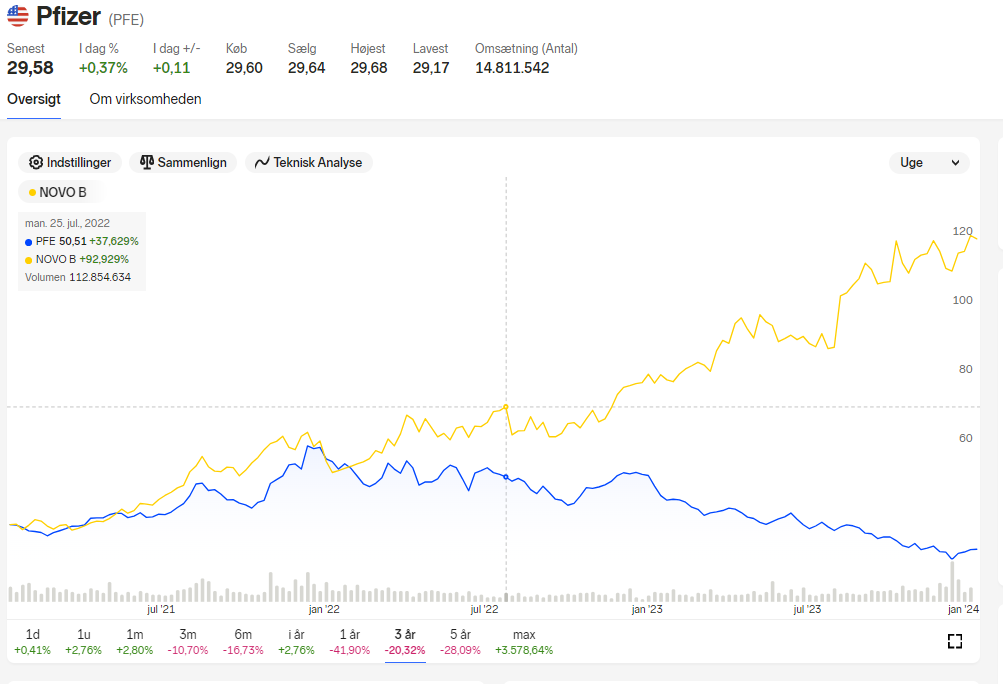
Task: Select the 6m time range
Action: 243,642
